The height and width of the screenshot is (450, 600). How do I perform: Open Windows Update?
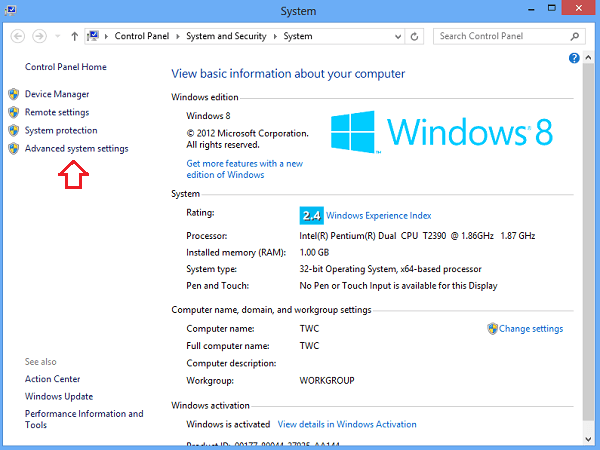(x=59, y=396)
